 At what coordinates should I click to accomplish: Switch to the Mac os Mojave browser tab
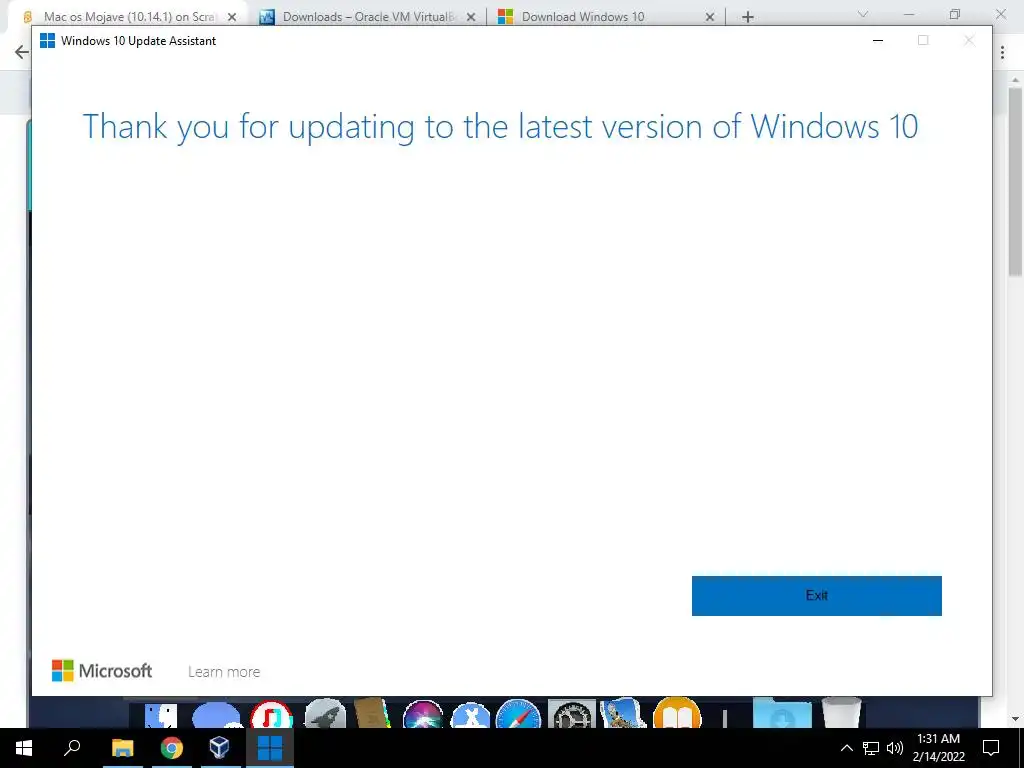(129, 16)
